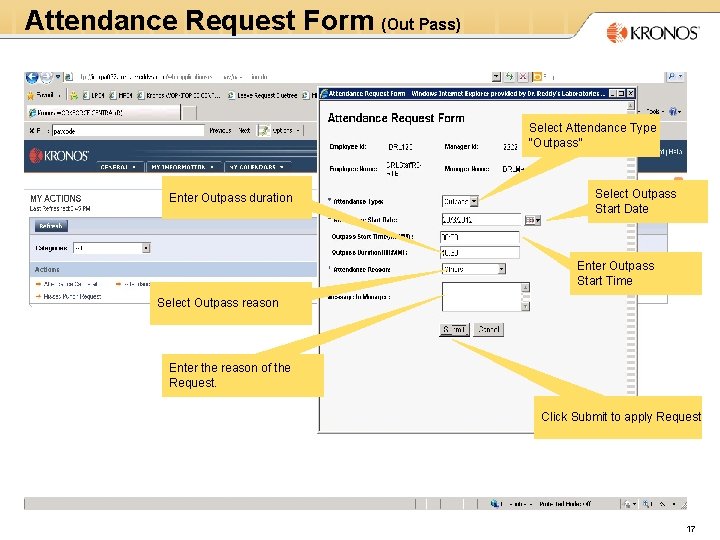
Task: Click the Kronos logo in the navy header
Action: (x=59, y=156)
